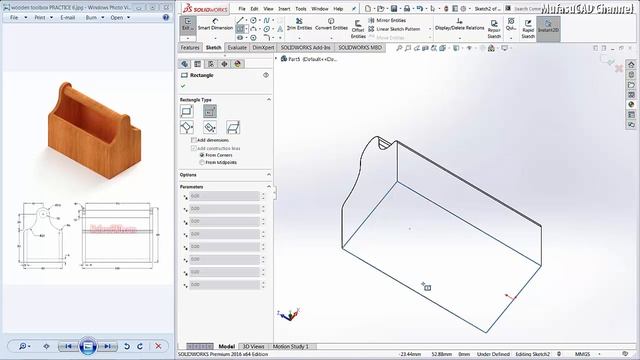Screen dimensions: 640x360
Task: Select the 3 Point Corner Rectangle type
Action: (x=187, y=127)
